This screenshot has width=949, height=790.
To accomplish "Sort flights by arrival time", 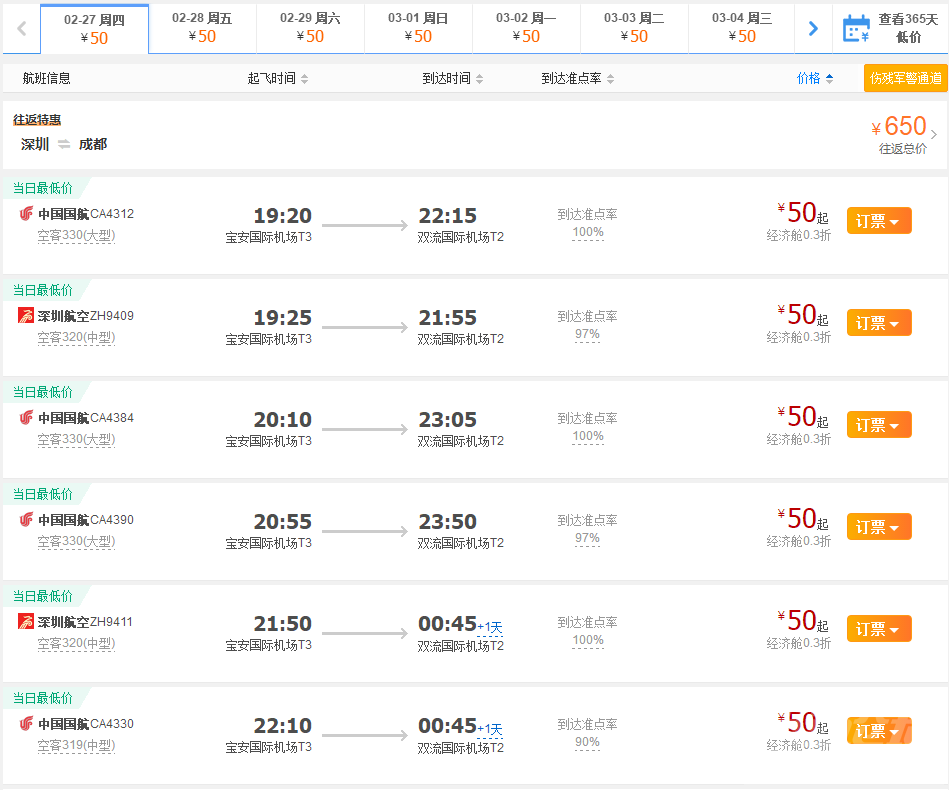I will 452,78.
